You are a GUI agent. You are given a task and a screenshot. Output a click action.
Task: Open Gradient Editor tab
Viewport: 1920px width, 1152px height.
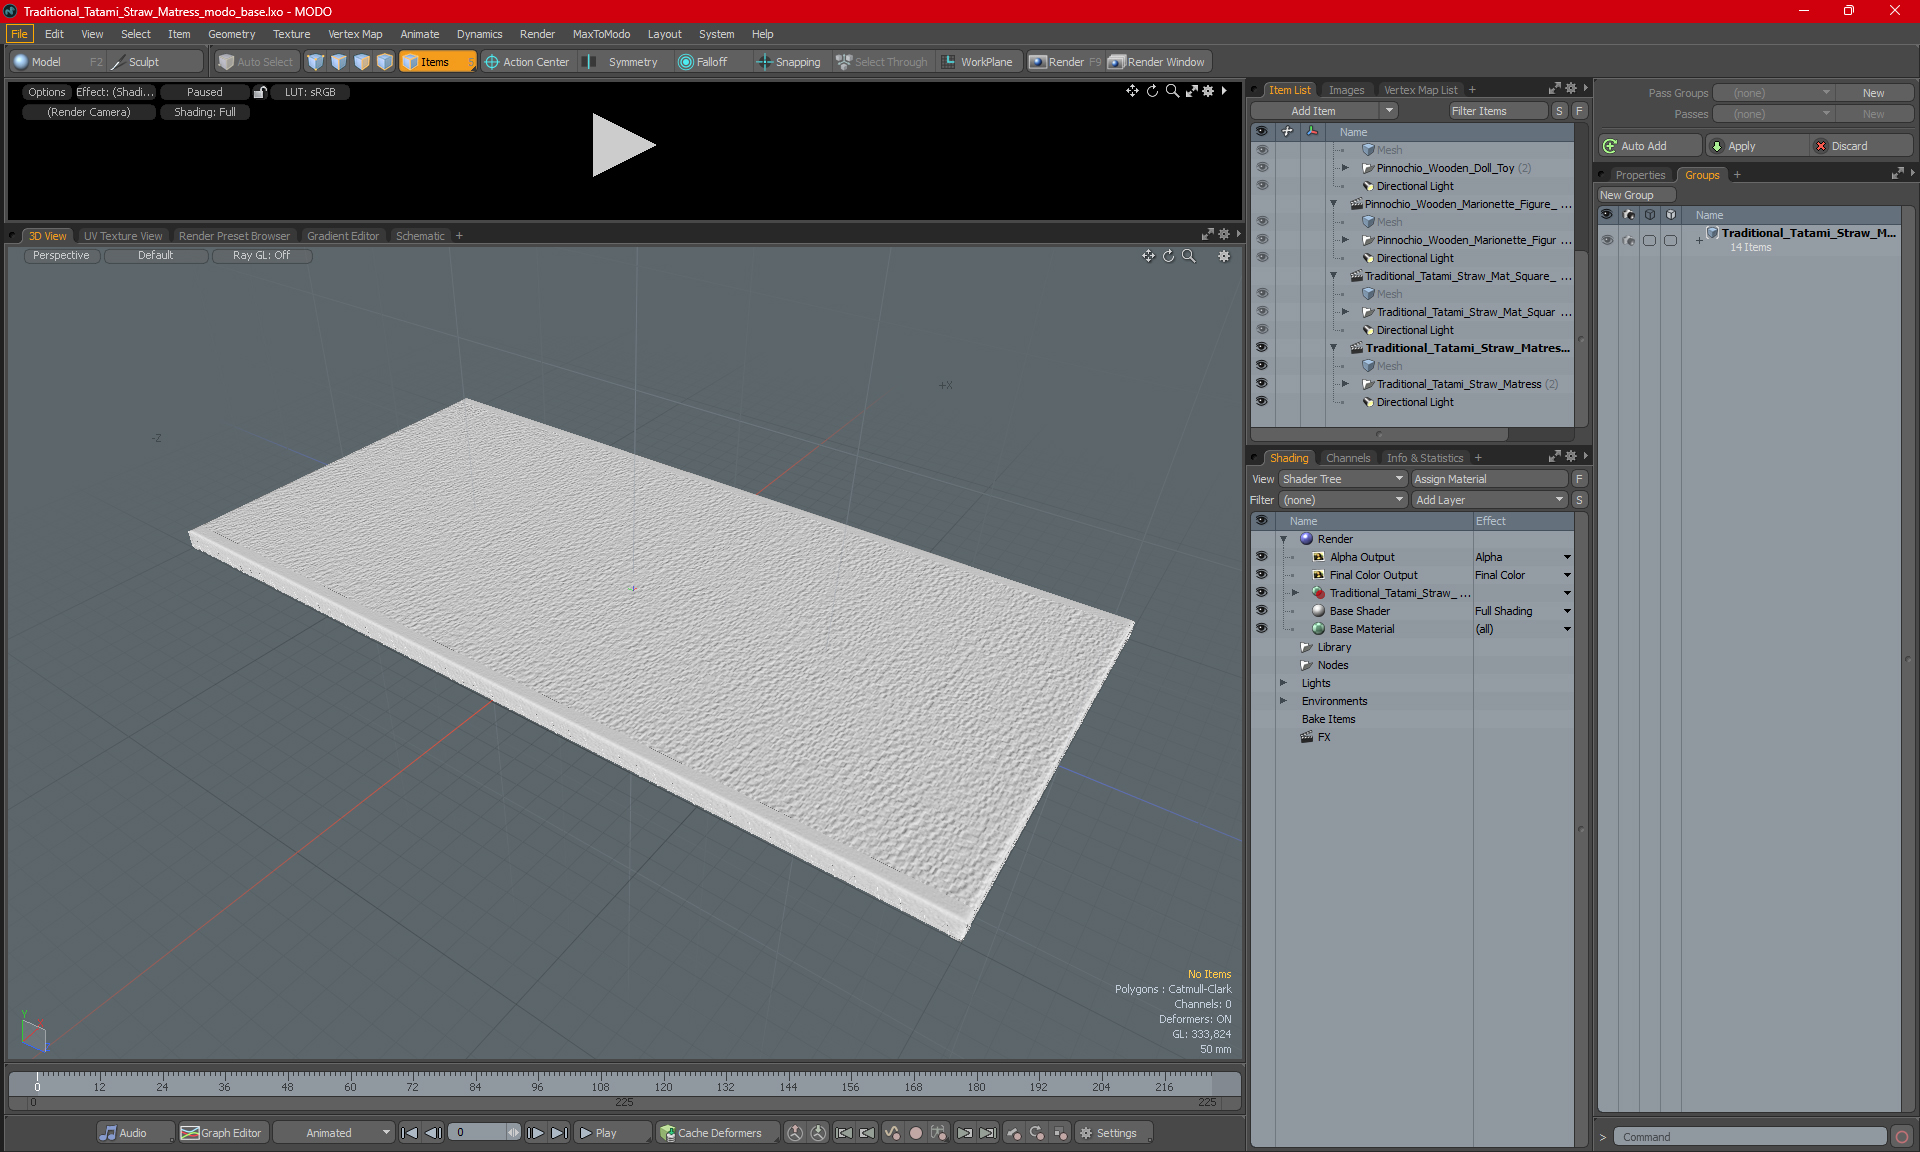click(343, 236)
